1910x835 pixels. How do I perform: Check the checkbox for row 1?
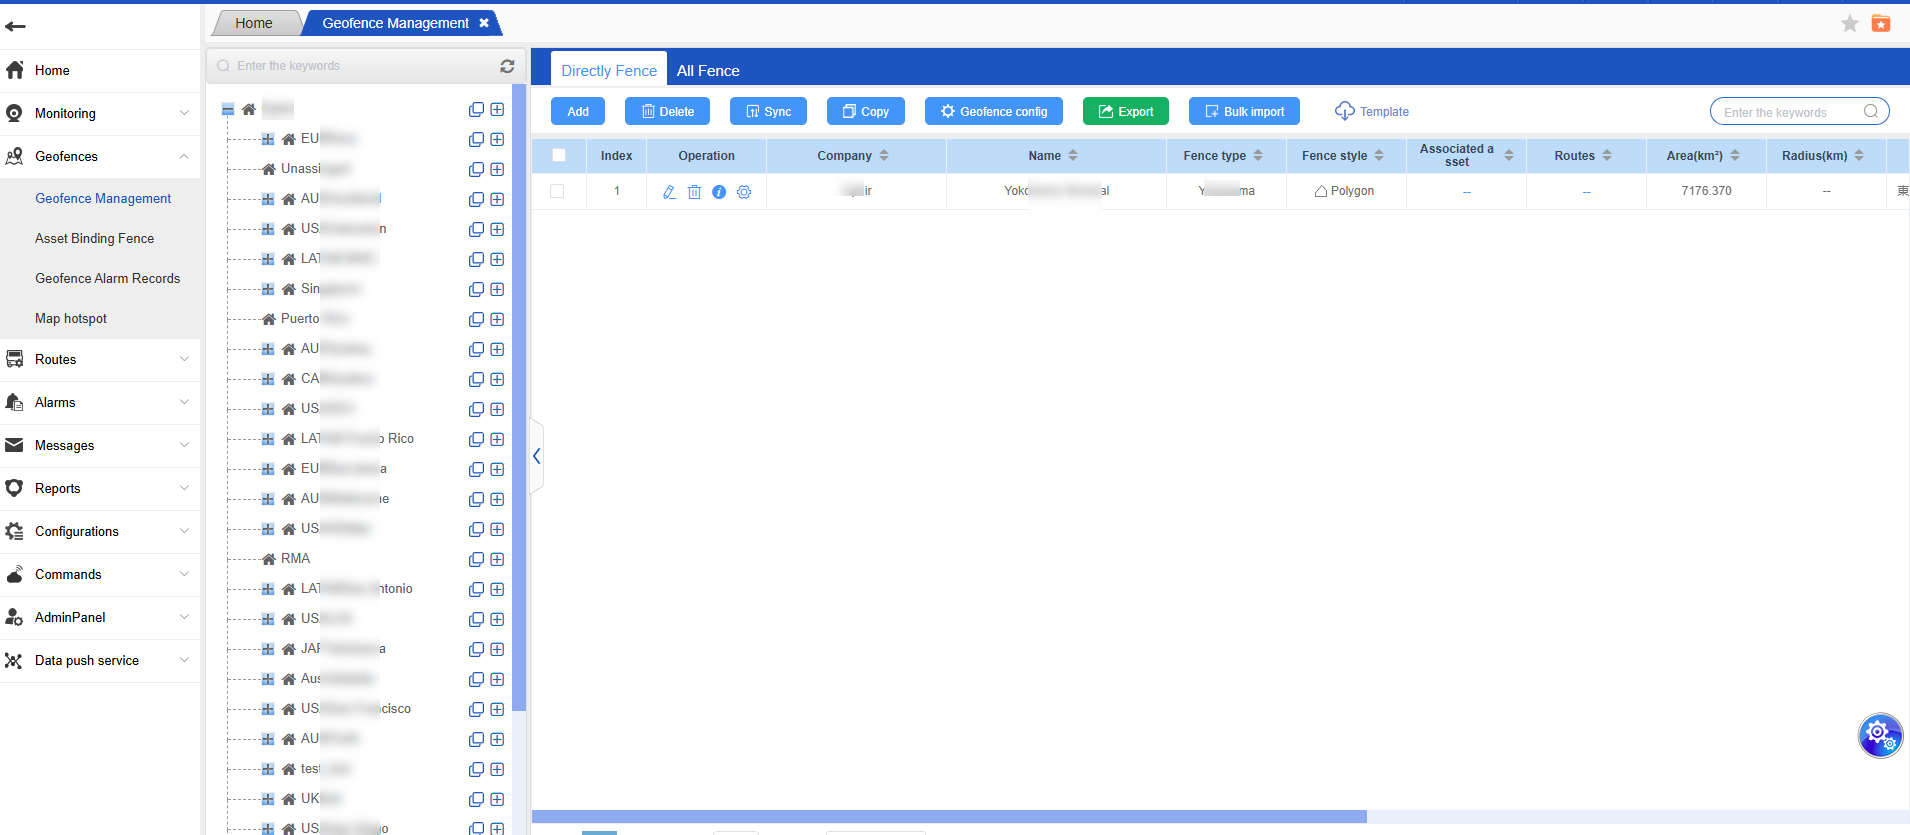tap(557, 191)
